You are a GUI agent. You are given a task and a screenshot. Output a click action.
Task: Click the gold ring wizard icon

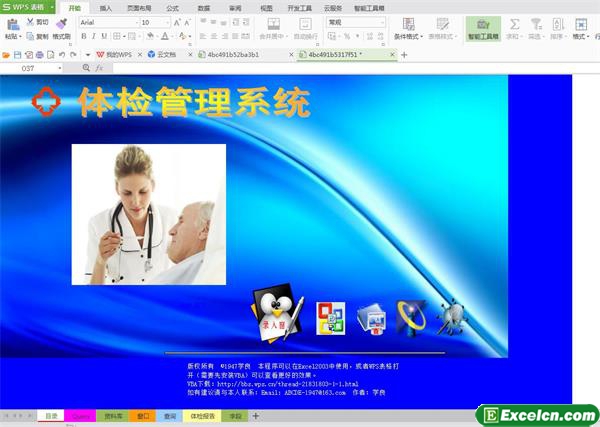[411, 318]
